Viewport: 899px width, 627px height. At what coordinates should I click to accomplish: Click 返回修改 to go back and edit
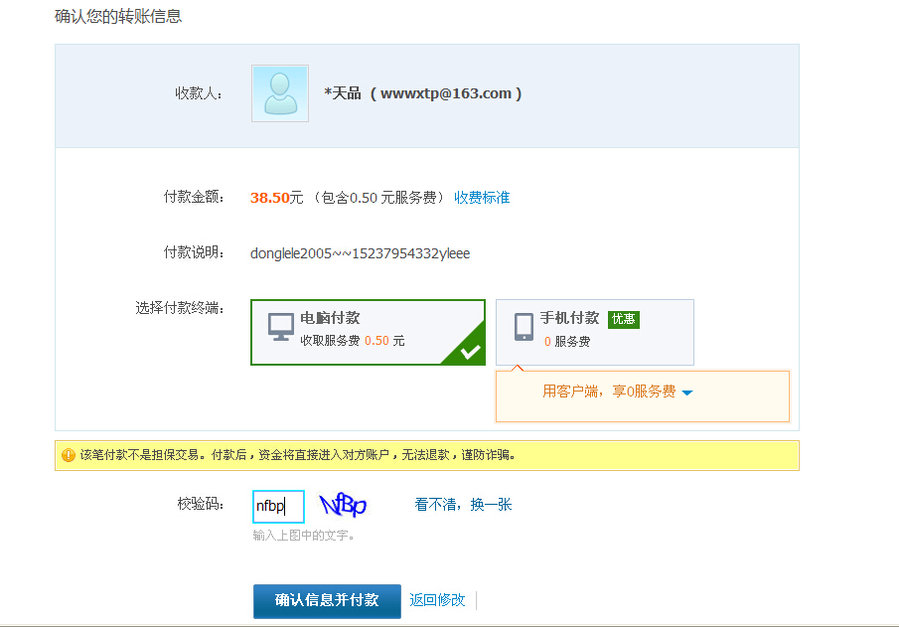coord(437,601)
